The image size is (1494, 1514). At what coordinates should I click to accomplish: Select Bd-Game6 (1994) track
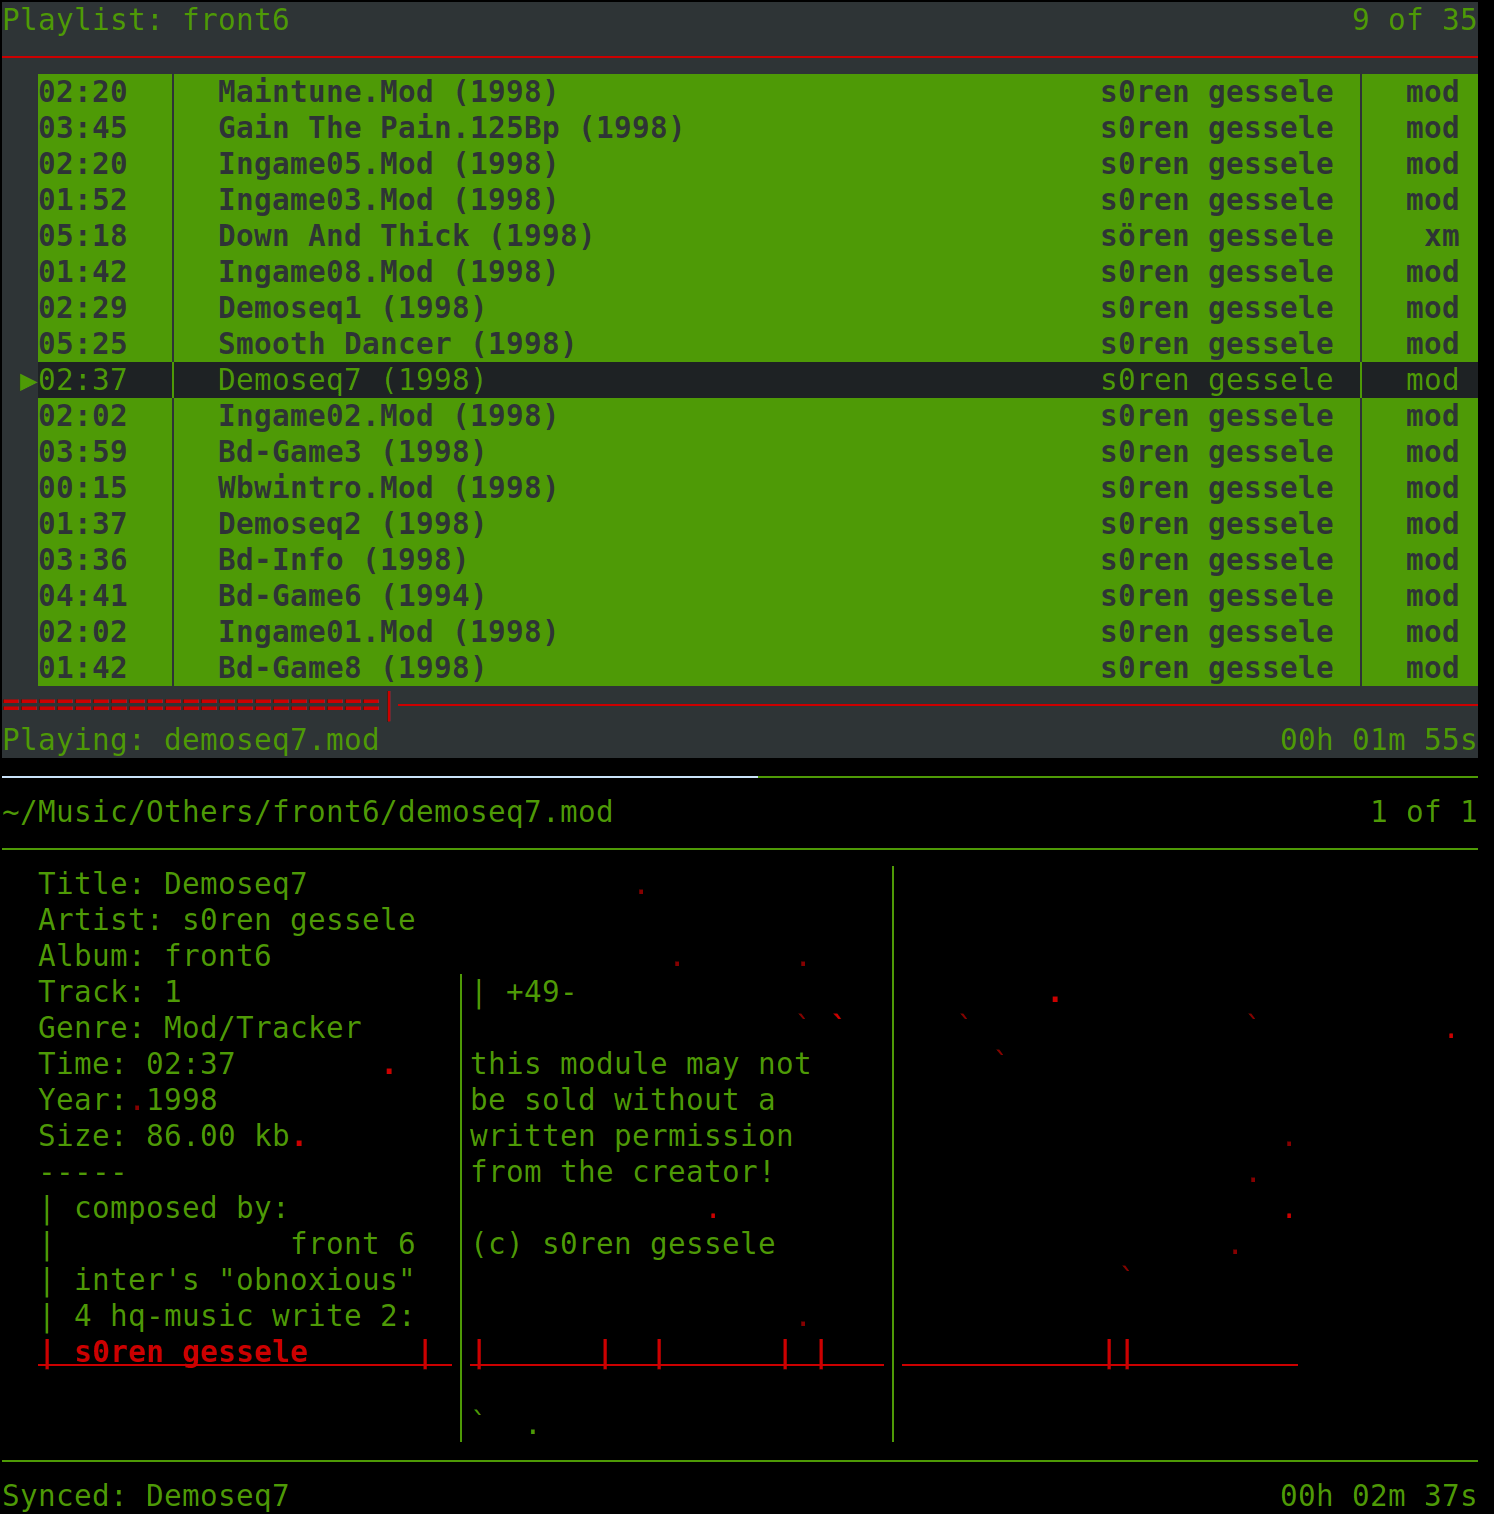(x=351, y=596)
